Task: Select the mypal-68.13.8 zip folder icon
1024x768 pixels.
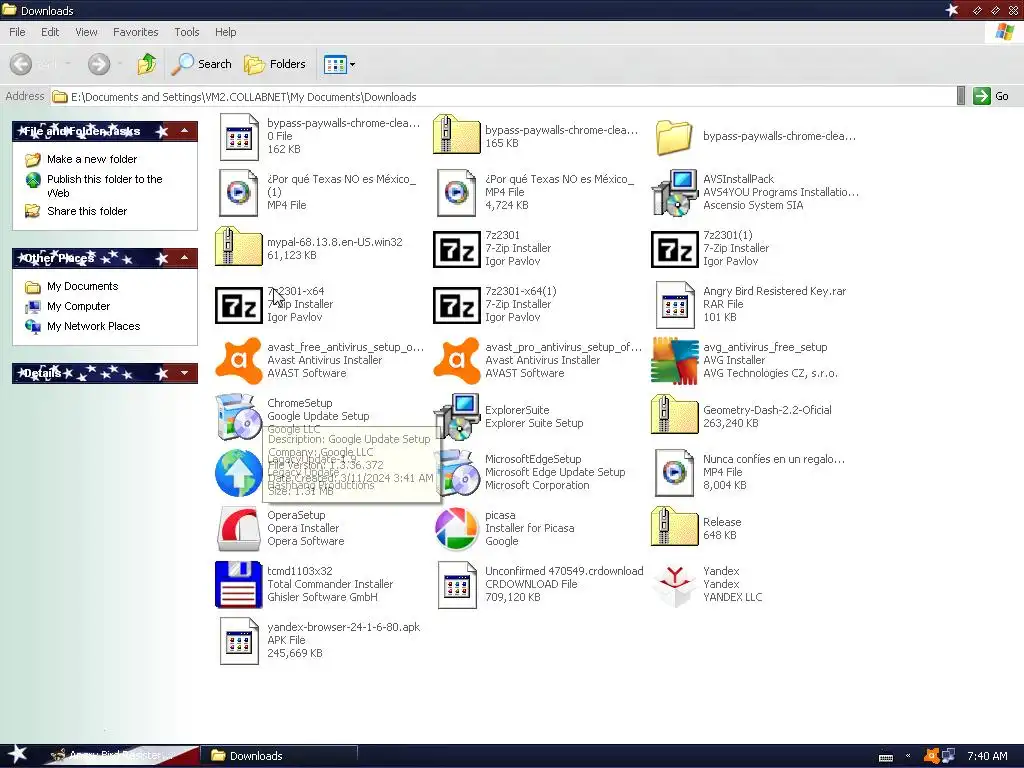Action: [238, 248]
